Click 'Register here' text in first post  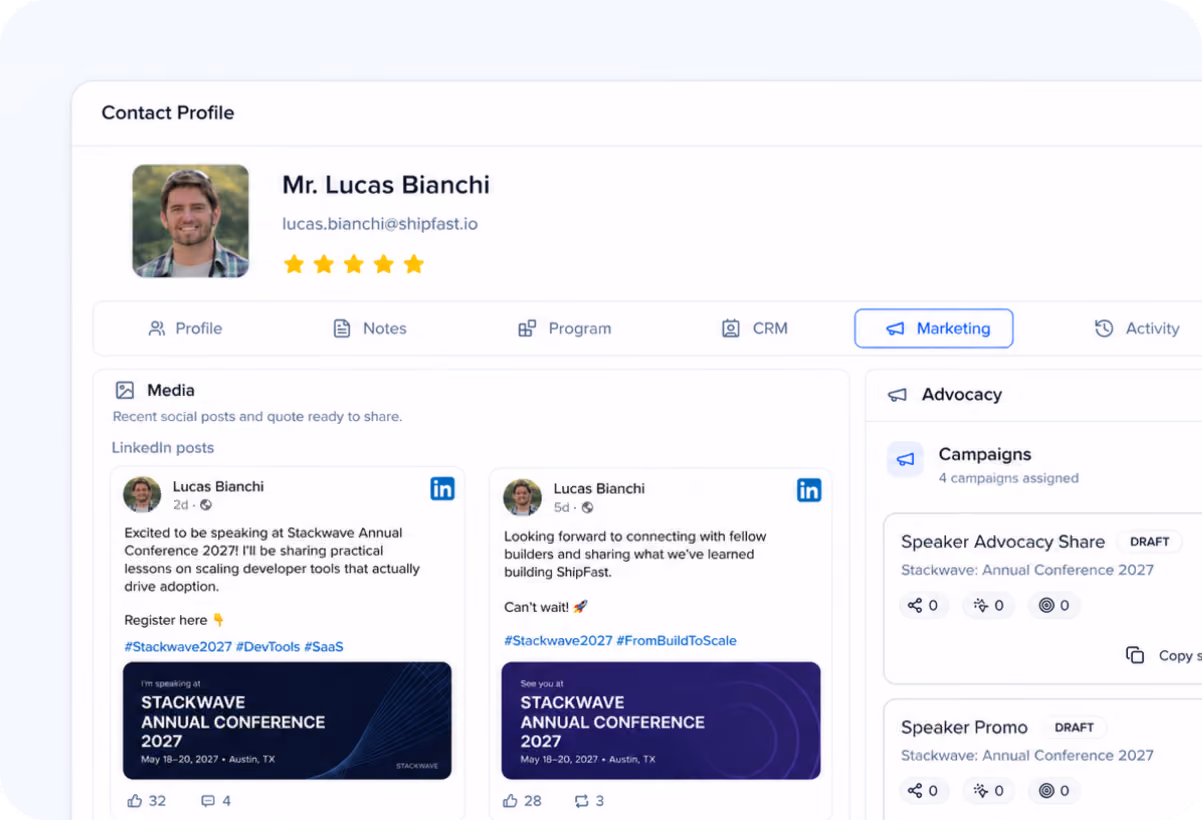166,620
